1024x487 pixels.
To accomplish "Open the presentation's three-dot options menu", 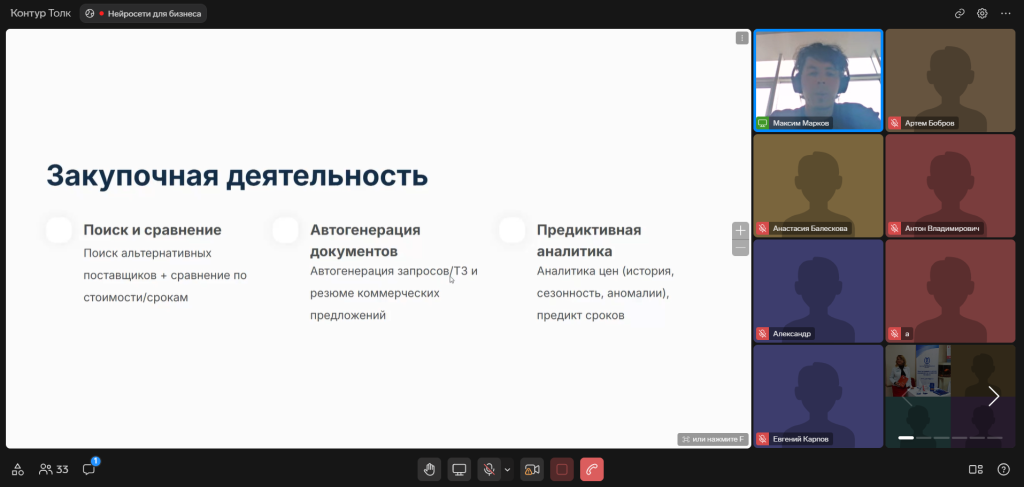I will click(x=742, y=38).
